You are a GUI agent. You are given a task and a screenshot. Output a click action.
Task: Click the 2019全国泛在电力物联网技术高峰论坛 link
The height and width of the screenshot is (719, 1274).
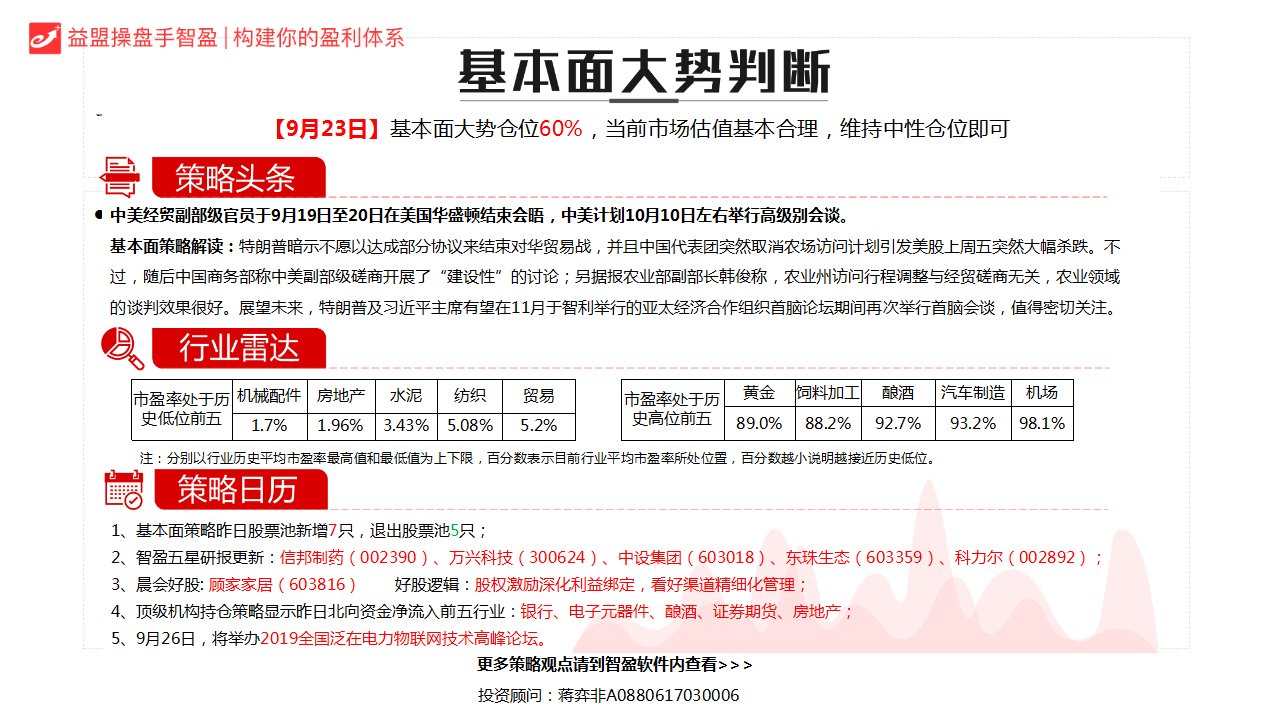[404, 639]
